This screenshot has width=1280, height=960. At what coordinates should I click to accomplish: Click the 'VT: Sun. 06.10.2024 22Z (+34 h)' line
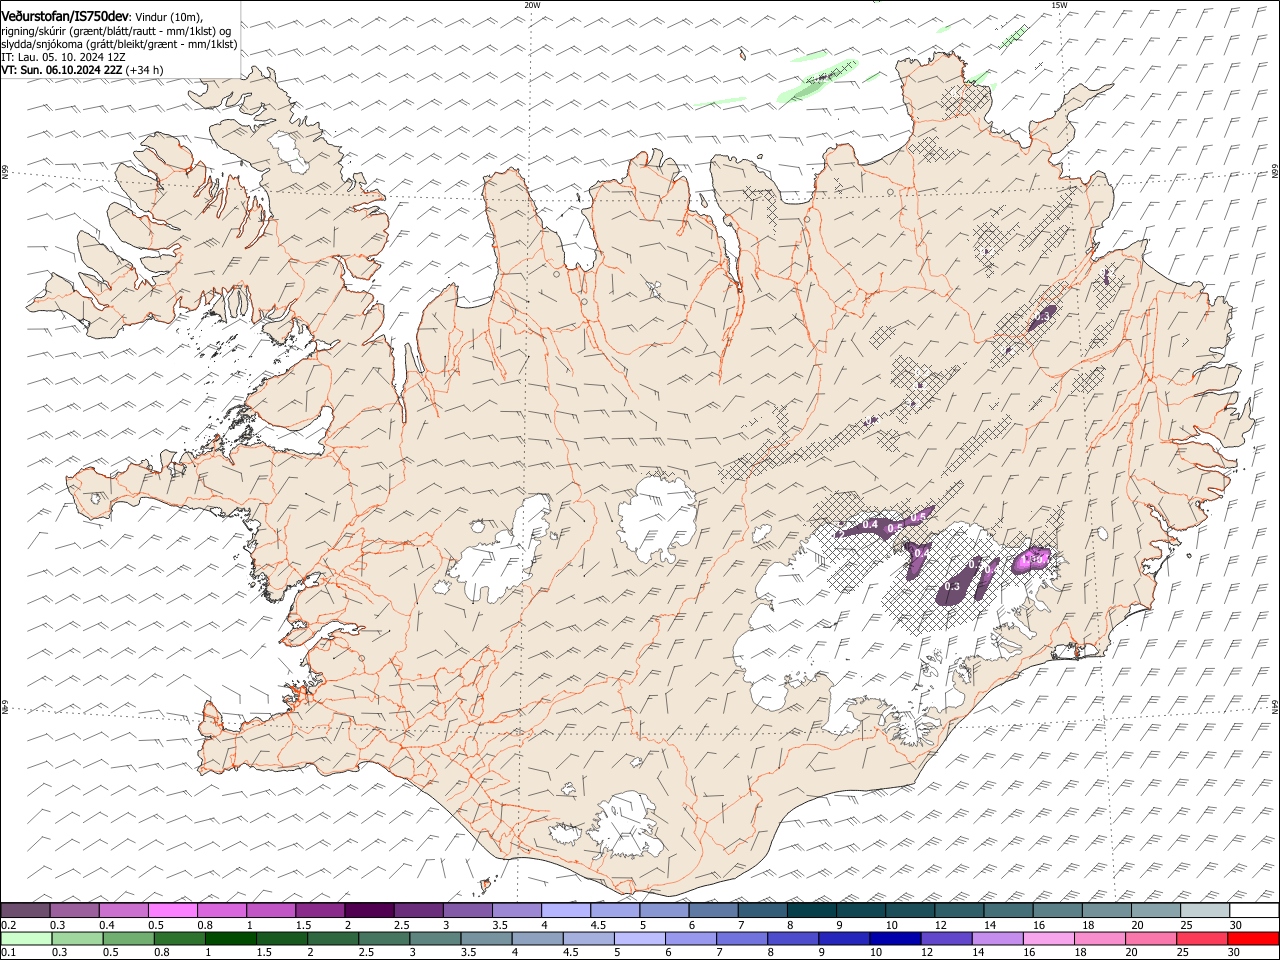tap(82, 70)
